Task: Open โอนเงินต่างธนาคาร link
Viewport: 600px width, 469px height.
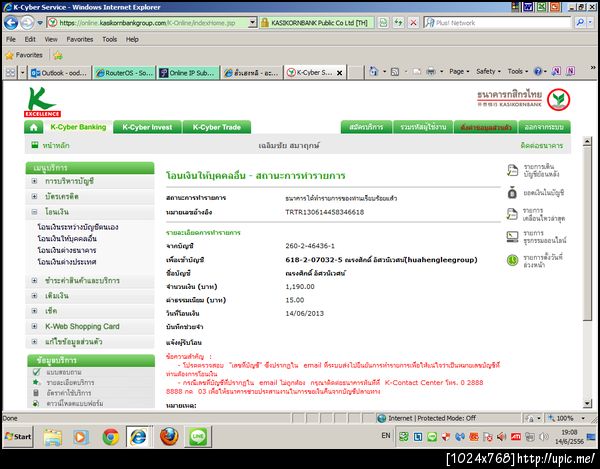Action: [67, 250]
